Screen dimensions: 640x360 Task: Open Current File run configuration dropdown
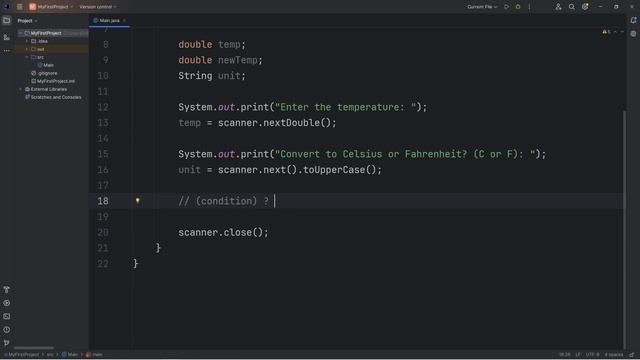point(482,7)
